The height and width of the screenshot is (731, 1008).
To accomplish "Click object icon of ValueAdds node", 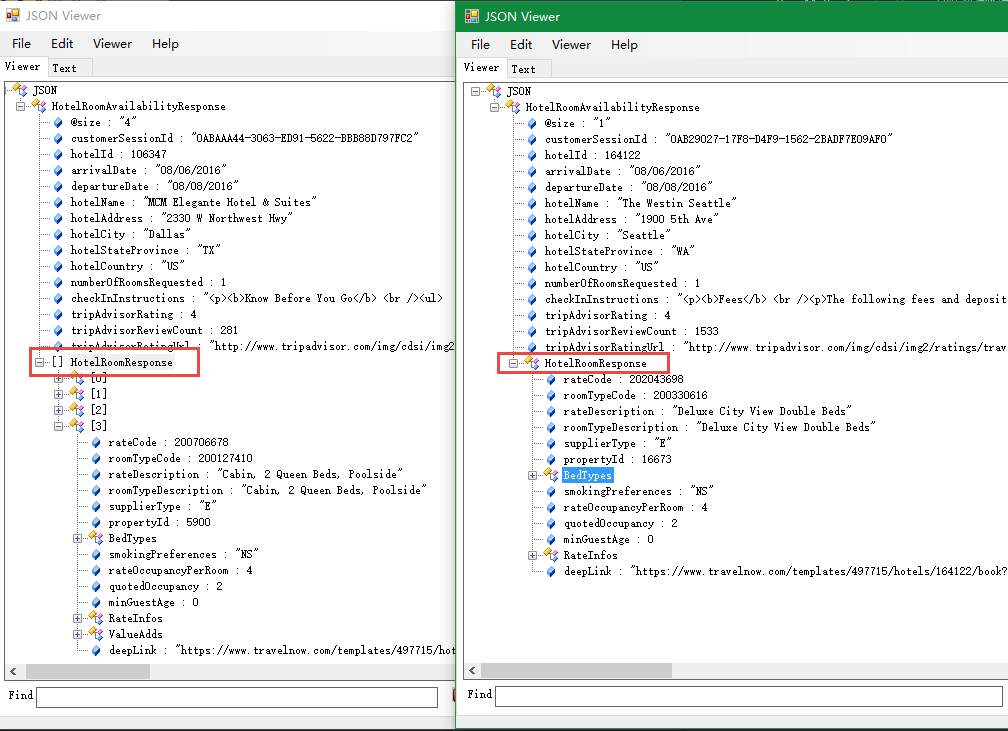I will 96,633.
